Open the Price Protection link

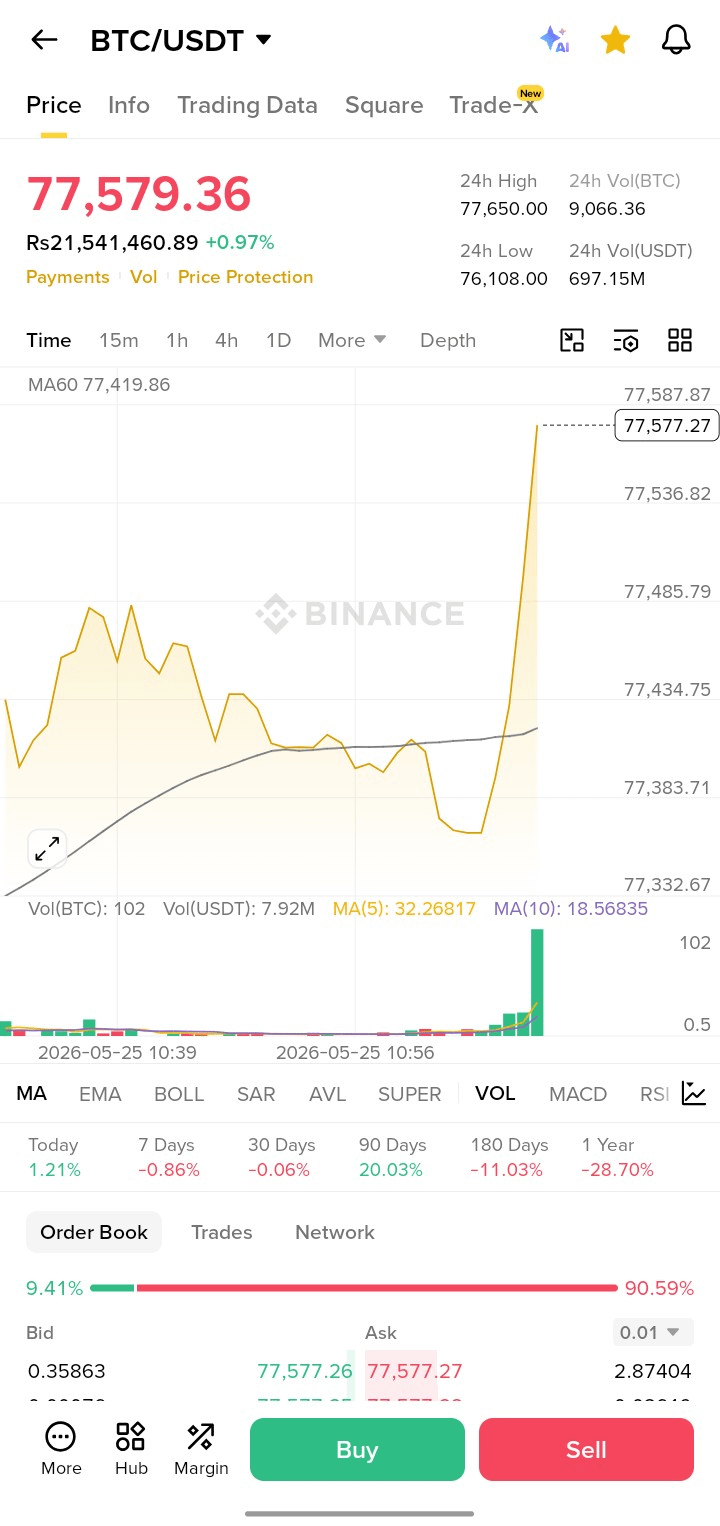245,277
